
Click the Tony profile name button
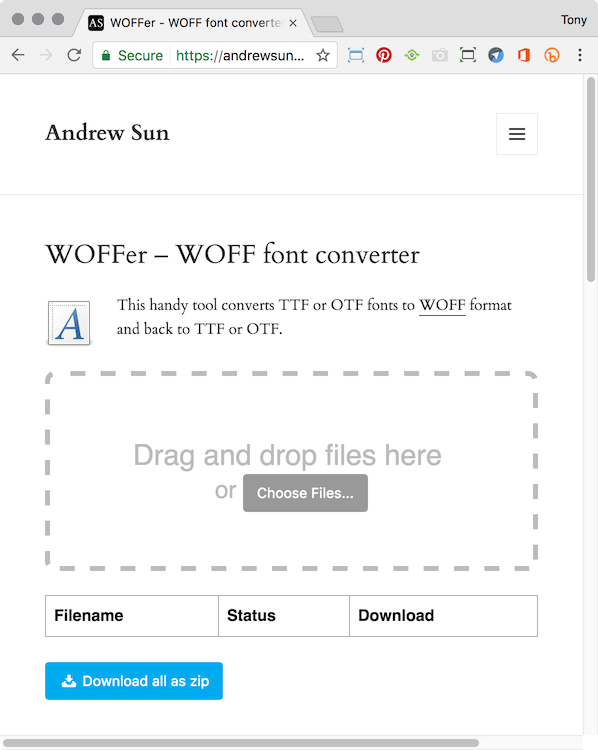(x=574, y=20)
